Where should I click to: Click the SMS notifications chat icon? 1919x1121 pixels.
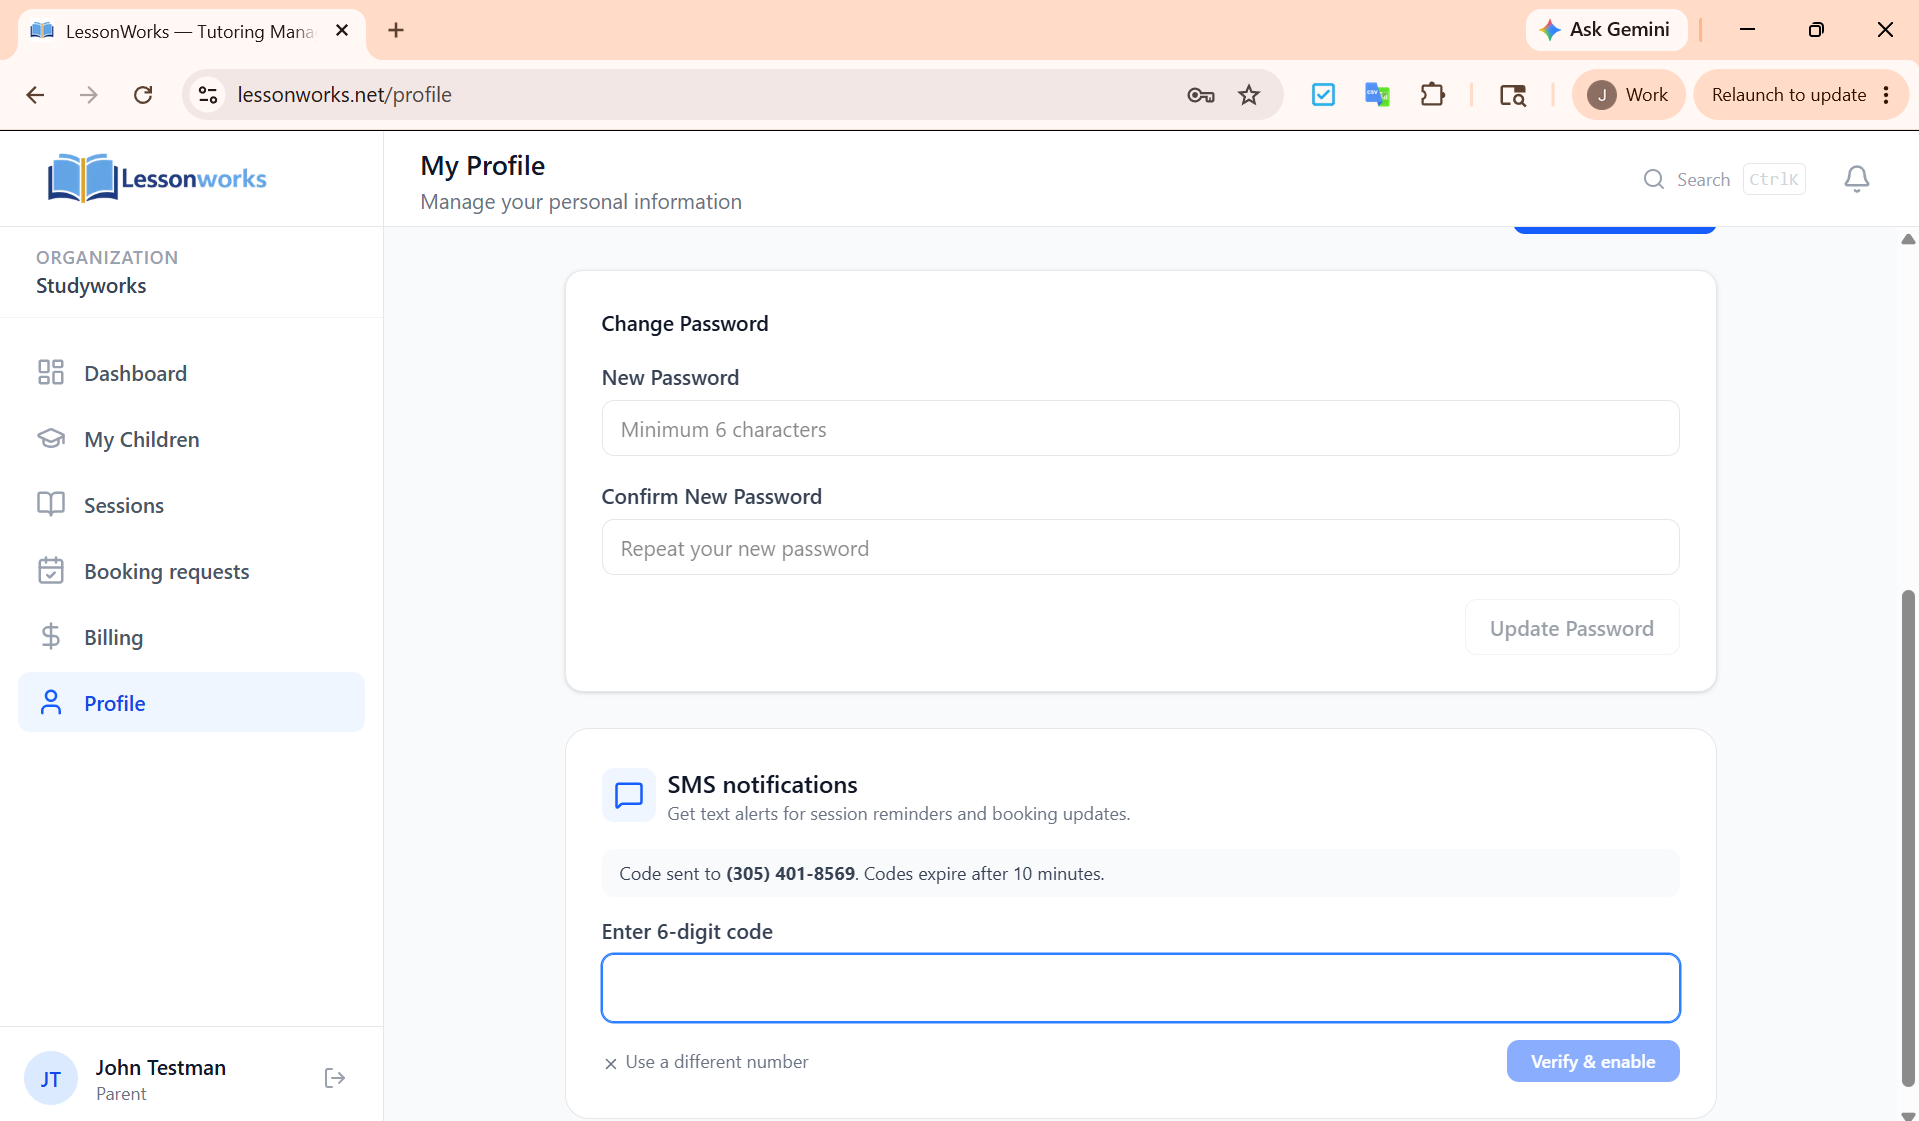[x=629, y=795]
